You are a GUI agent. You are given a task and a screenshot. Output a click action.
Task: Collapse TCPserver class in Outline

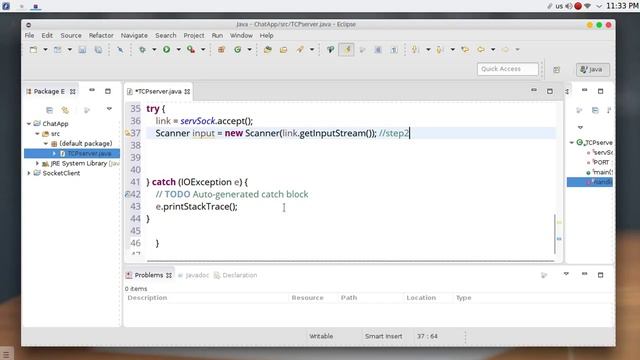click(572, 142)
